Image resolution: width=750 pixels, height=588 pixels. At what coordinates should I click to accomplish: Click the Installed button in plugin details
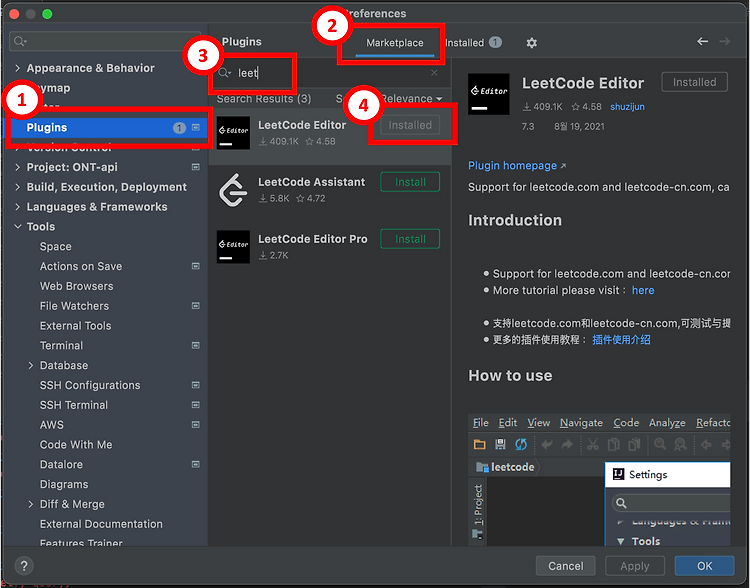click(695, 82)
